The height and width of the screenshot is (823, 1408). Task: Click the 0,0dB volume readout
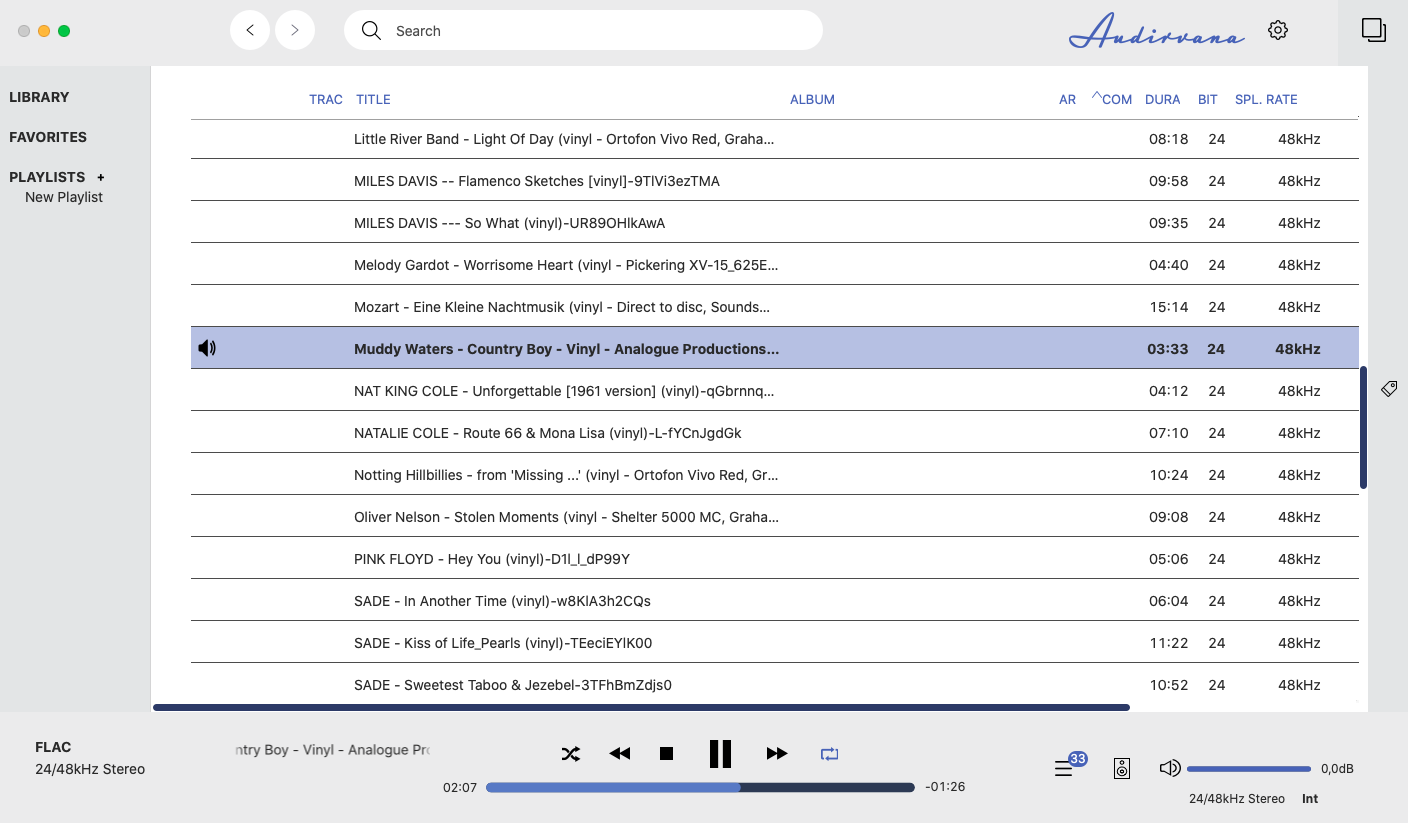coord(1337,769)
